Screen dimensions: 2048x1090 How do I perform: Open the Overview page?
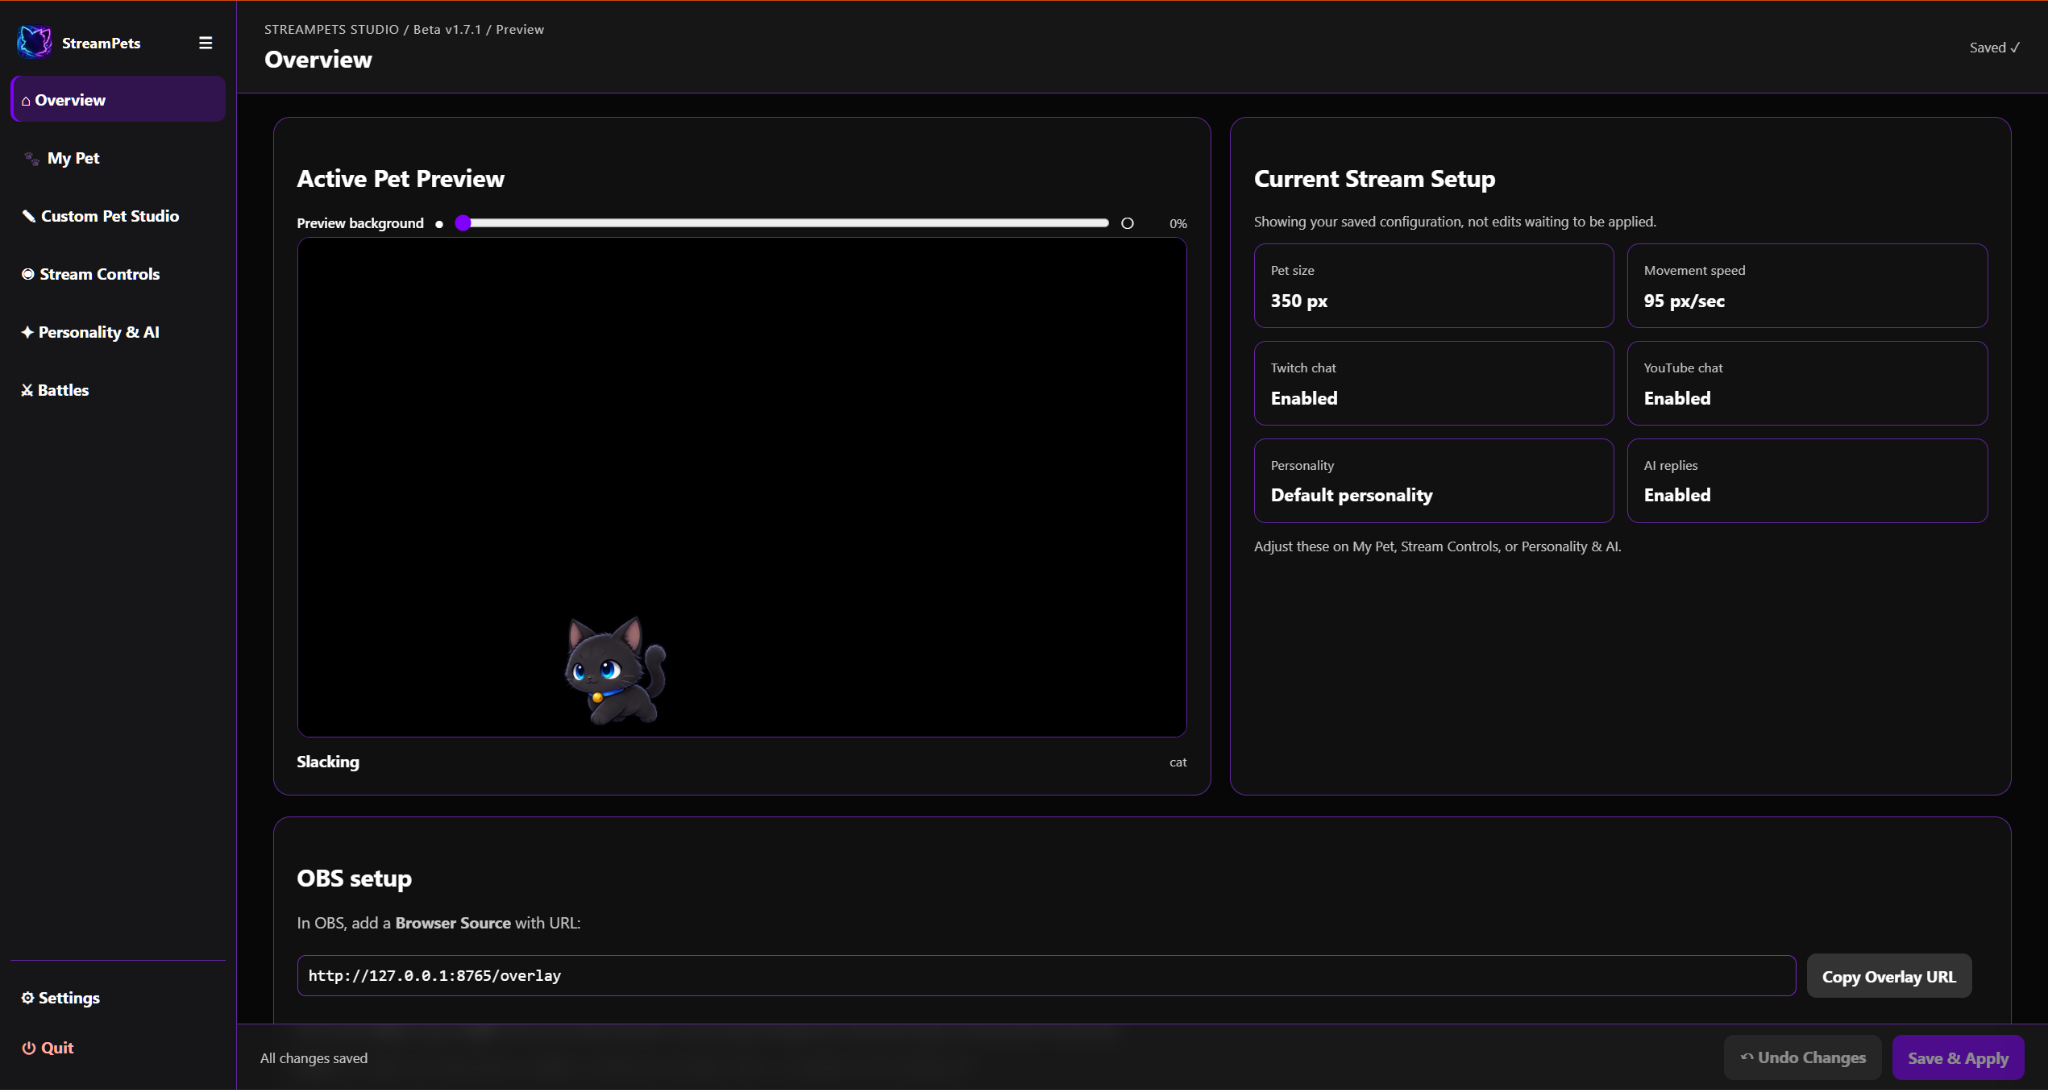pos(118,100)
